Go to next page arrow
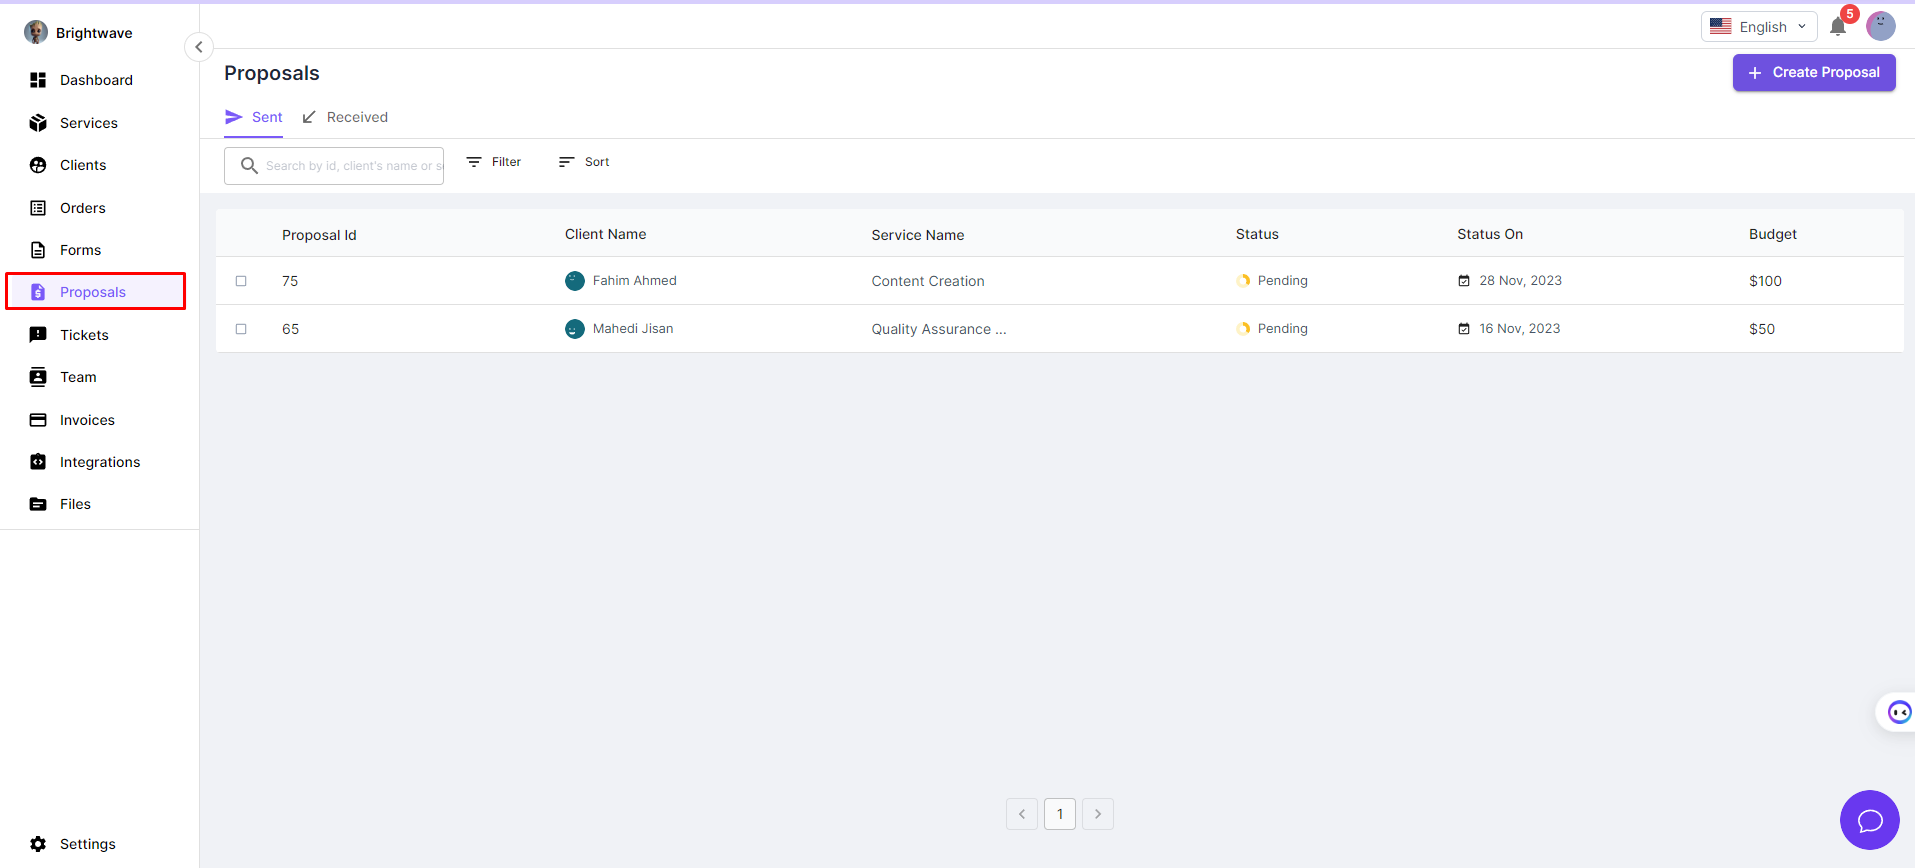The image size is (1915, 868). pyautogui.click(x=1097, y=814)
